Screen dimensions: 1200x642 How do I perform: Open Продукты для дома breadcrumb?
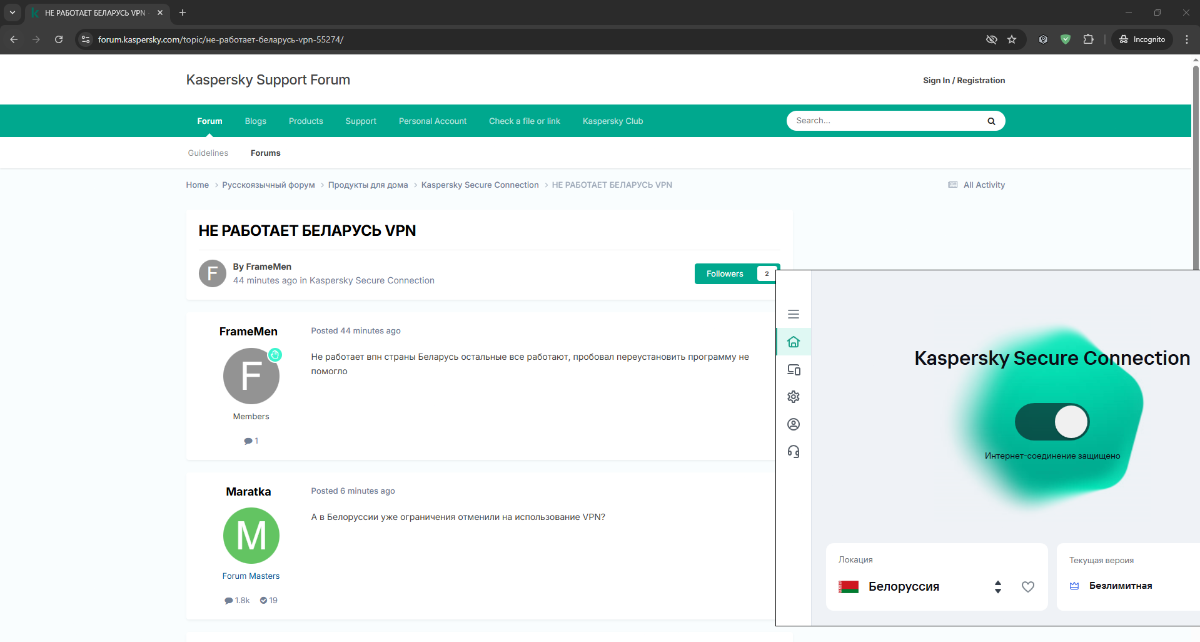368,185
